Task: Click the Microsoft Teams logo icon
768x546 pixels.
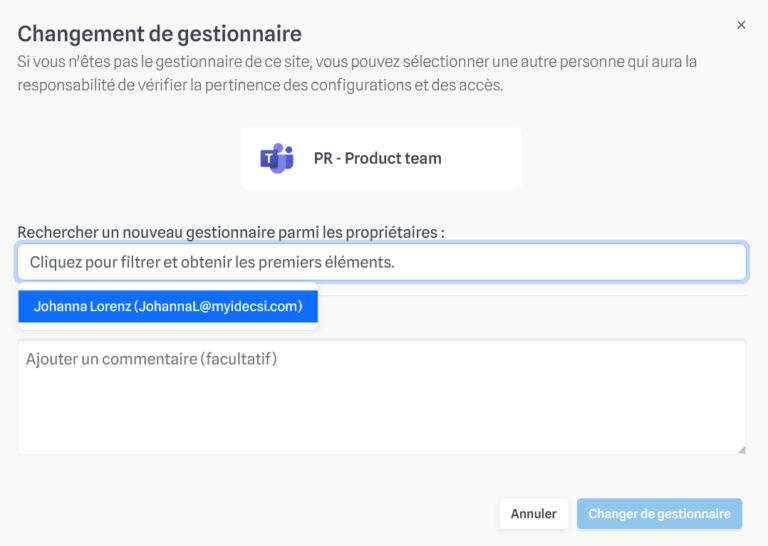Action: [277, 158]
